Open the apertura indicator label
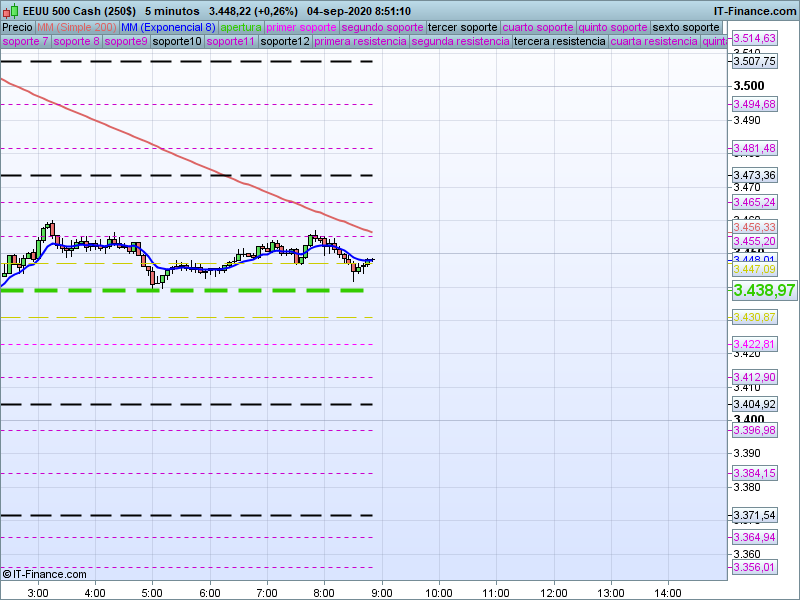 pyautogui.click(x=241, y=27)
